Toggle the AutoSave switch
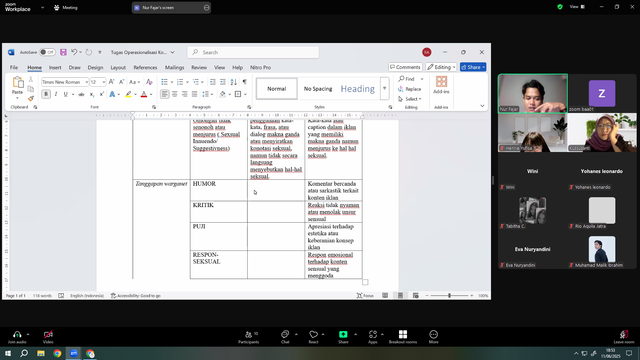 point(47,52)
